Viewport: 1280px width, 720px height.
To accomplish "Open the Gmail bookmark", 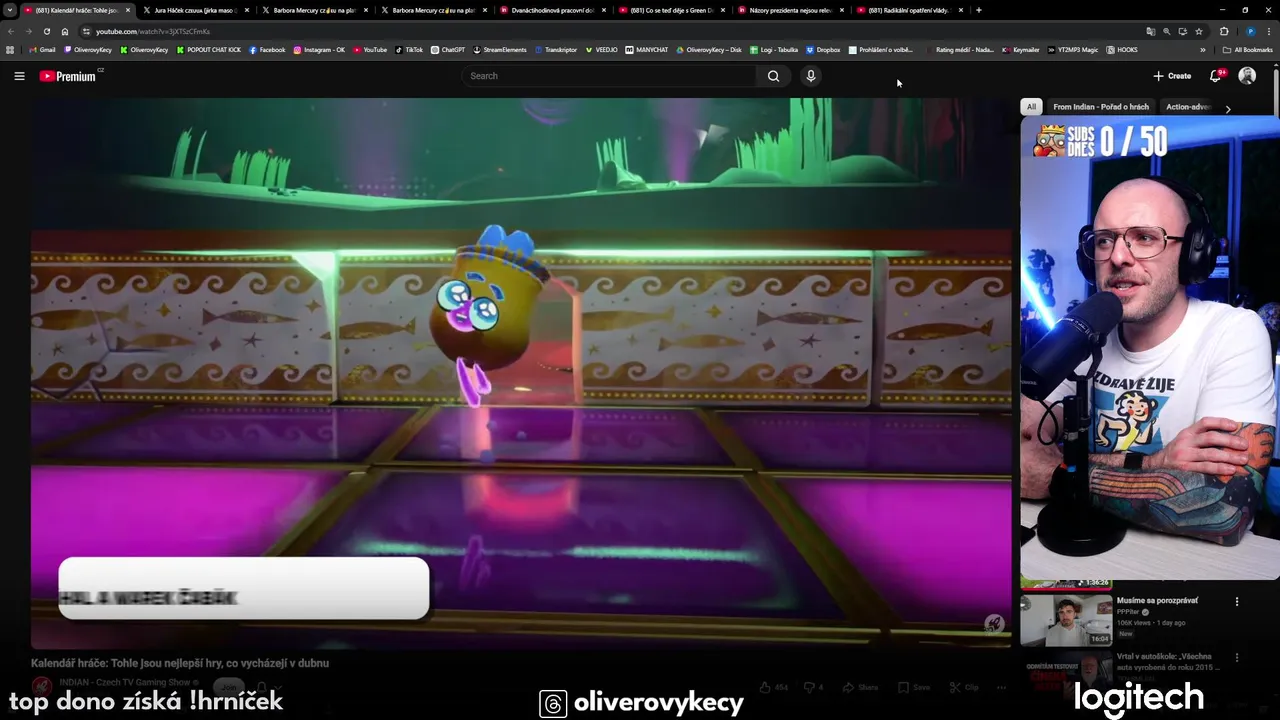I will coord(42,49).
